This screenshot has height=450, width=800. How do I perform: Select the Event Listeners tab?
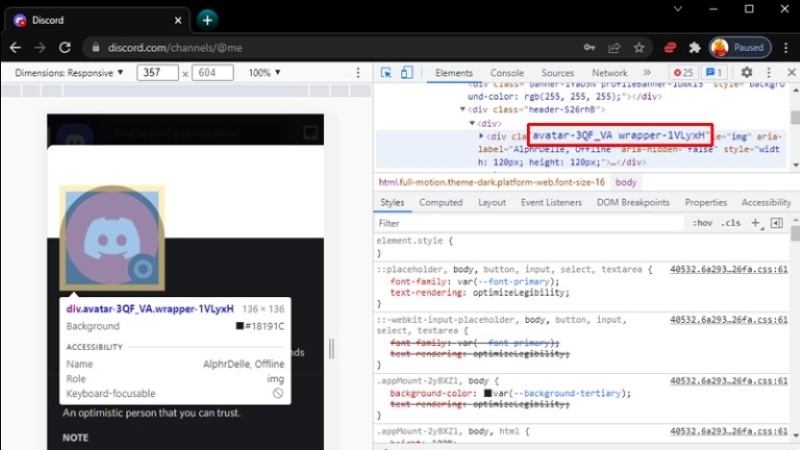click(551, 203)
